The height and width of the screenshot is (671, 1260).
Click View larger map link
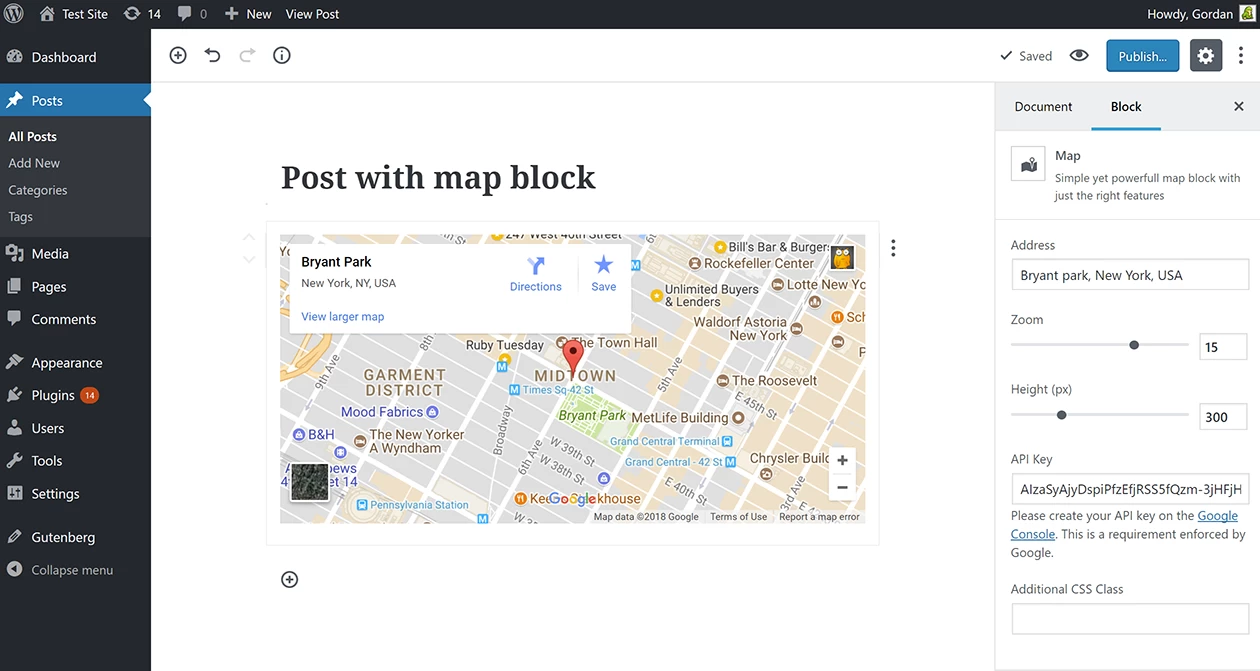click(343, 317)
